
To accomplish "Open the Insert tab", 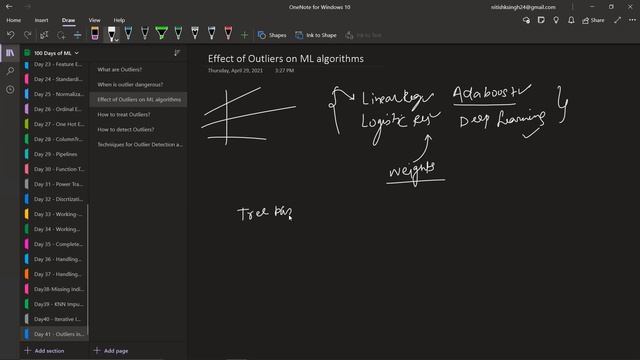I will pos(41,20).
